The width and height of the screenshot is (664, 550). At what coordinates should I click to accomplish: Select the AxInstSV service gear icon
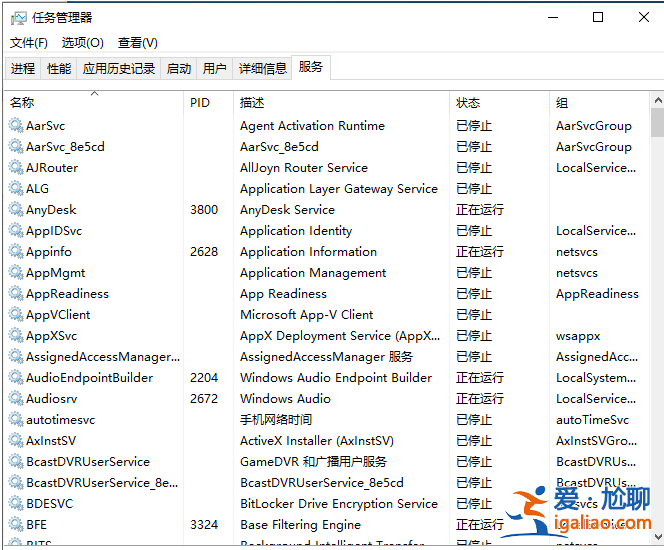click(x=16, y=440)
